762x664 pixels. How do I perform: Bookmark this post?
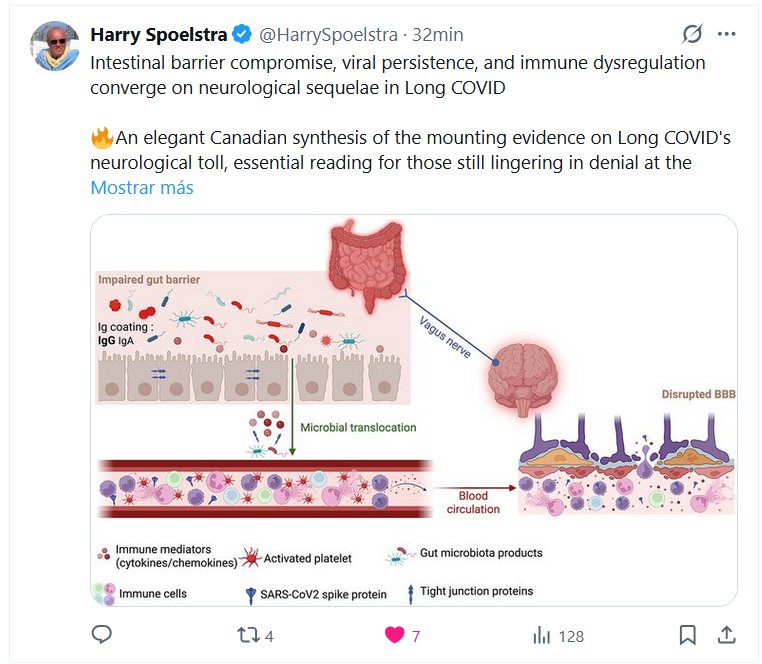(x=688, y=635)
